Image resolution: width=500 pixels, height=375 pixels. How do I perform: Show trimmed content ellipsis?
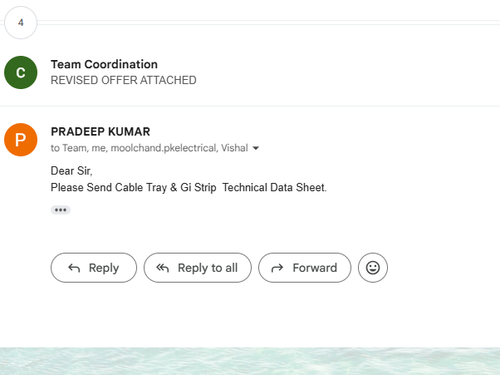(60, 210)
